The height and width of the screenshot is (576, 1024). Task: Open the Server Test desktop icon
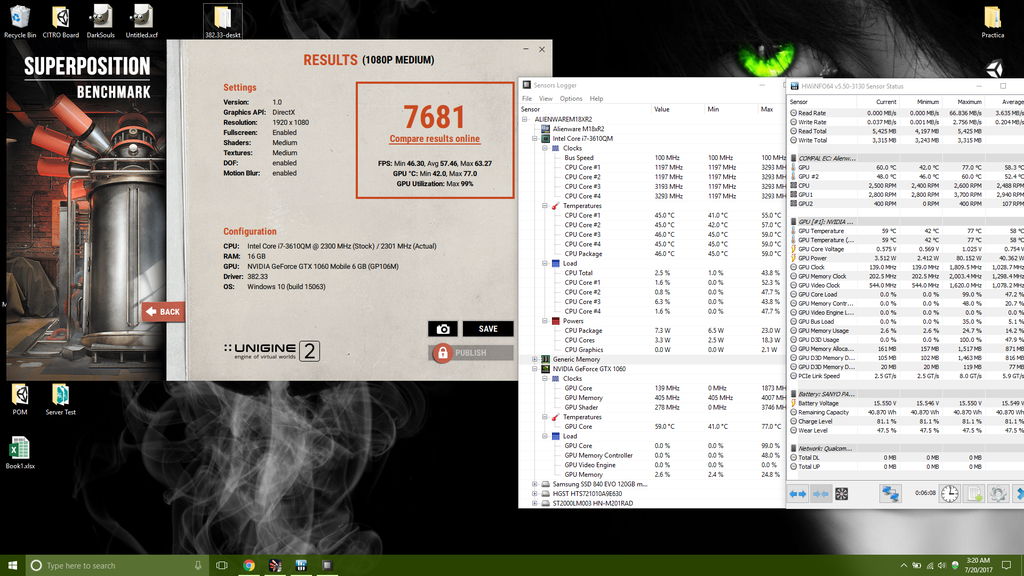click(x=61, y=399)
